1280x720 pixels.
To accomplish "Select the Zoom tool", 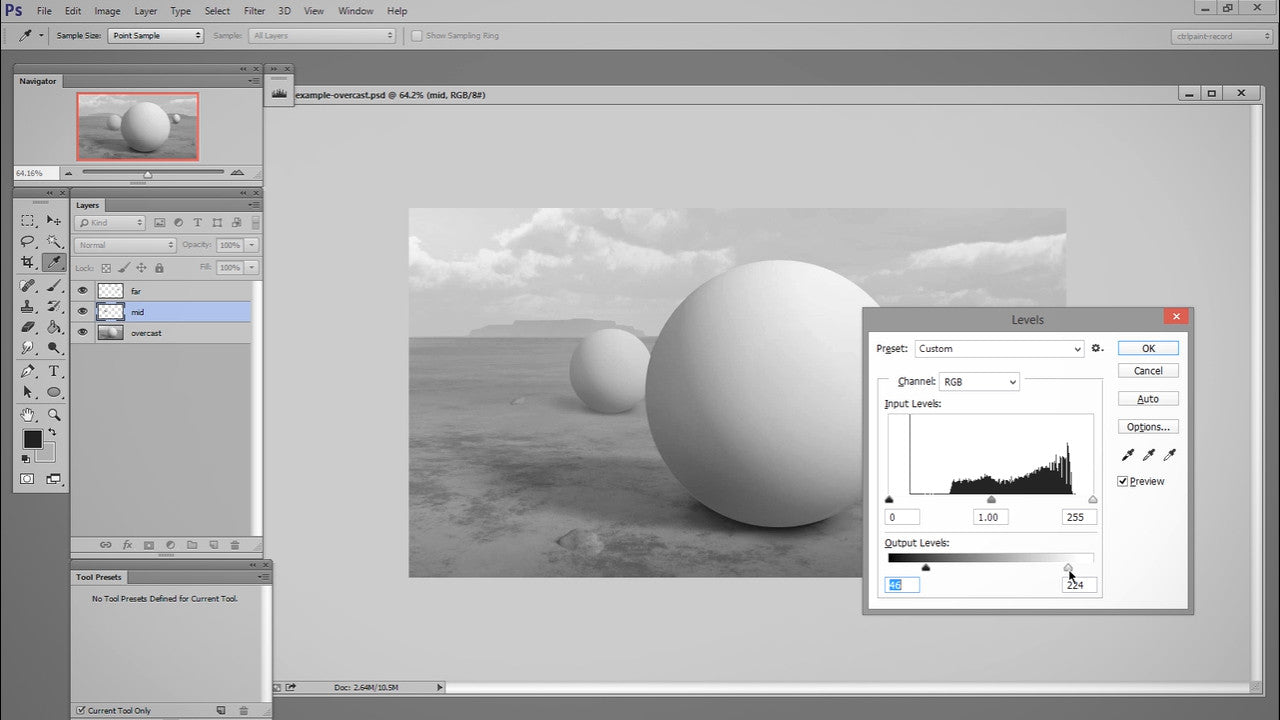I will click(55, 412).
